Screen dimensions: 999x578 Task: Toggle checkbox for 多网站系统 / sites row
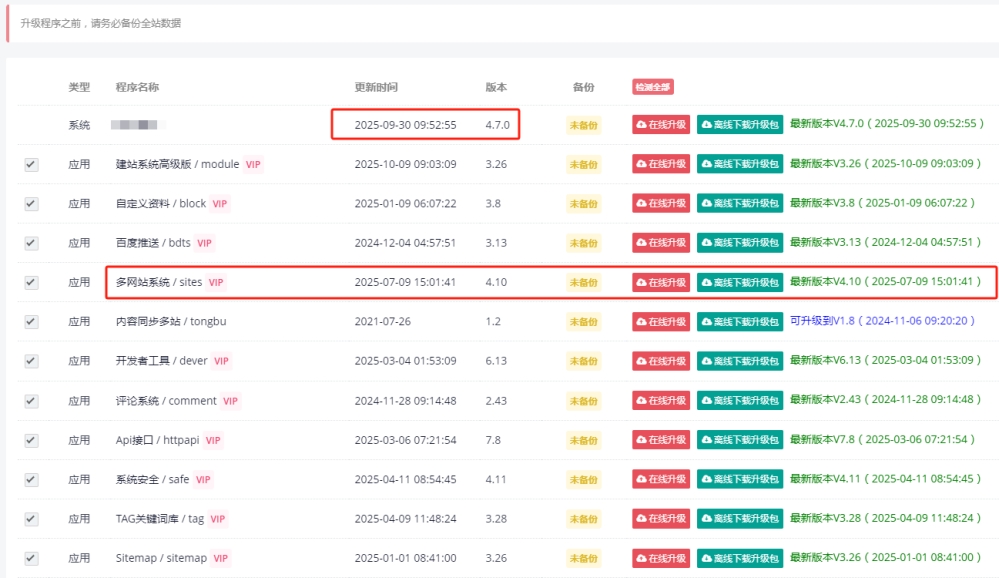(x=31, y=283)
